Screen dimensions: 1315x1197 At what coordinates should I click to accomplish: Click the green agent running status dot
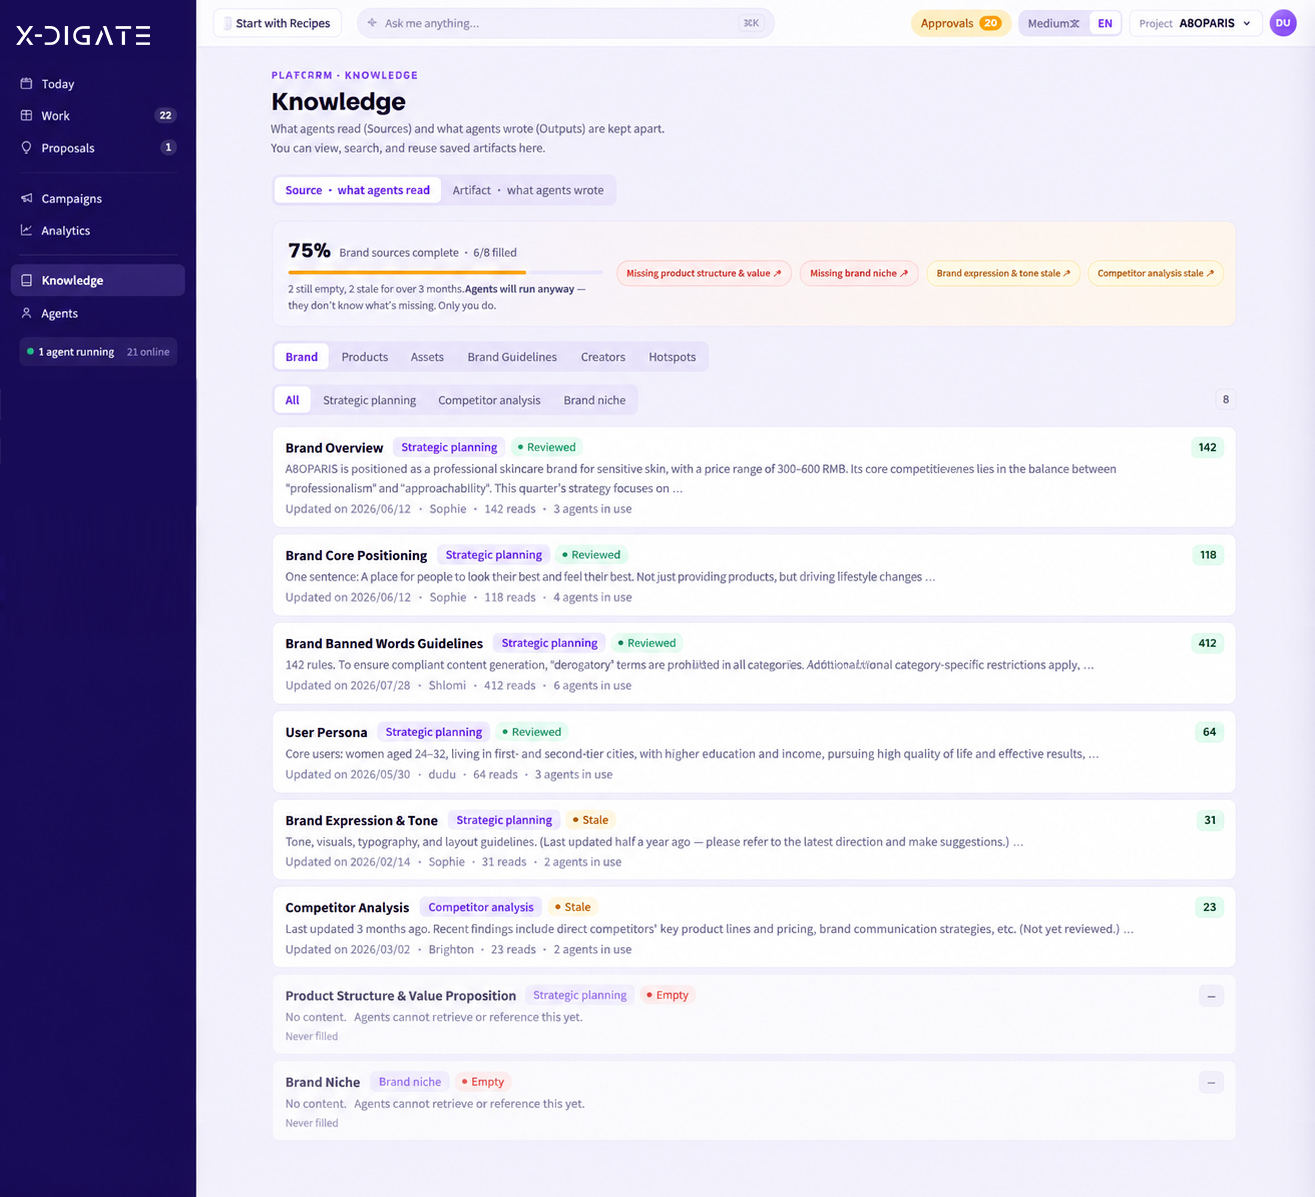coord(30,352)
